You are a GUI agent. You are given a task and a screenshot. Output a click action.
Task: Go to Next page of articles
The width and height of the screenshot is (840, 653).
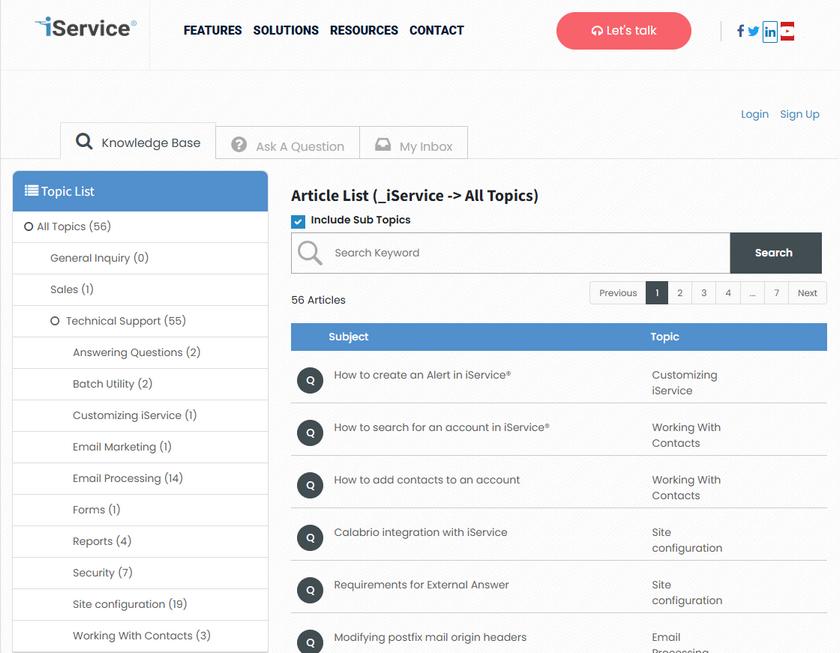807,293
